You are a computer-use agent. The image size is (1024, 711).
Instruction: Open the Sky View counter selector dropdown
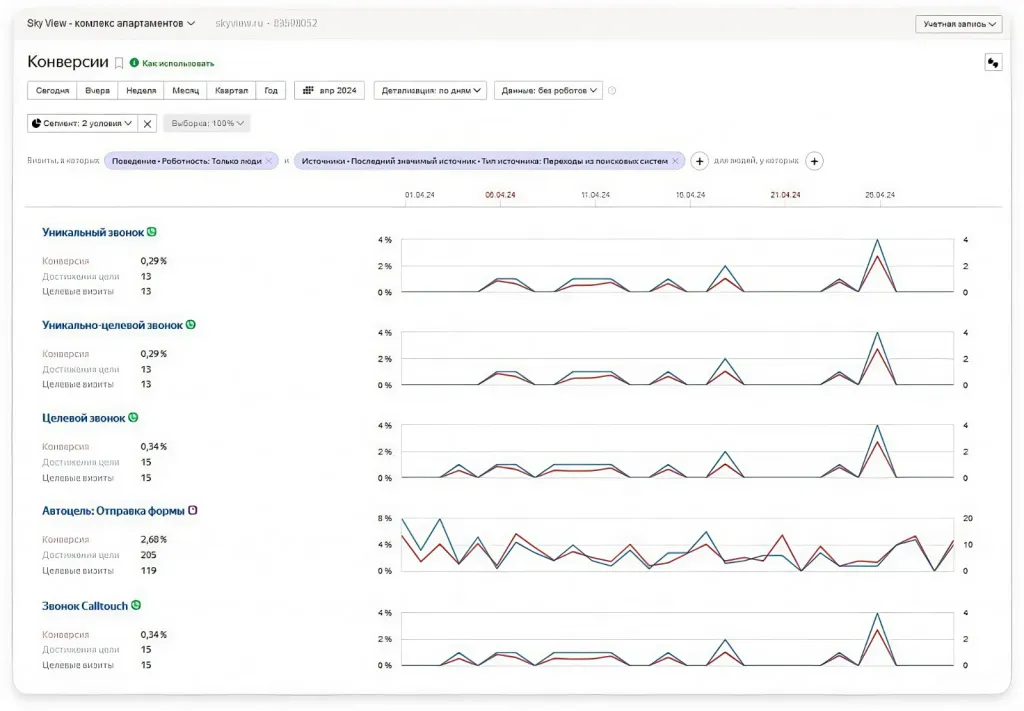pos(111,24)
